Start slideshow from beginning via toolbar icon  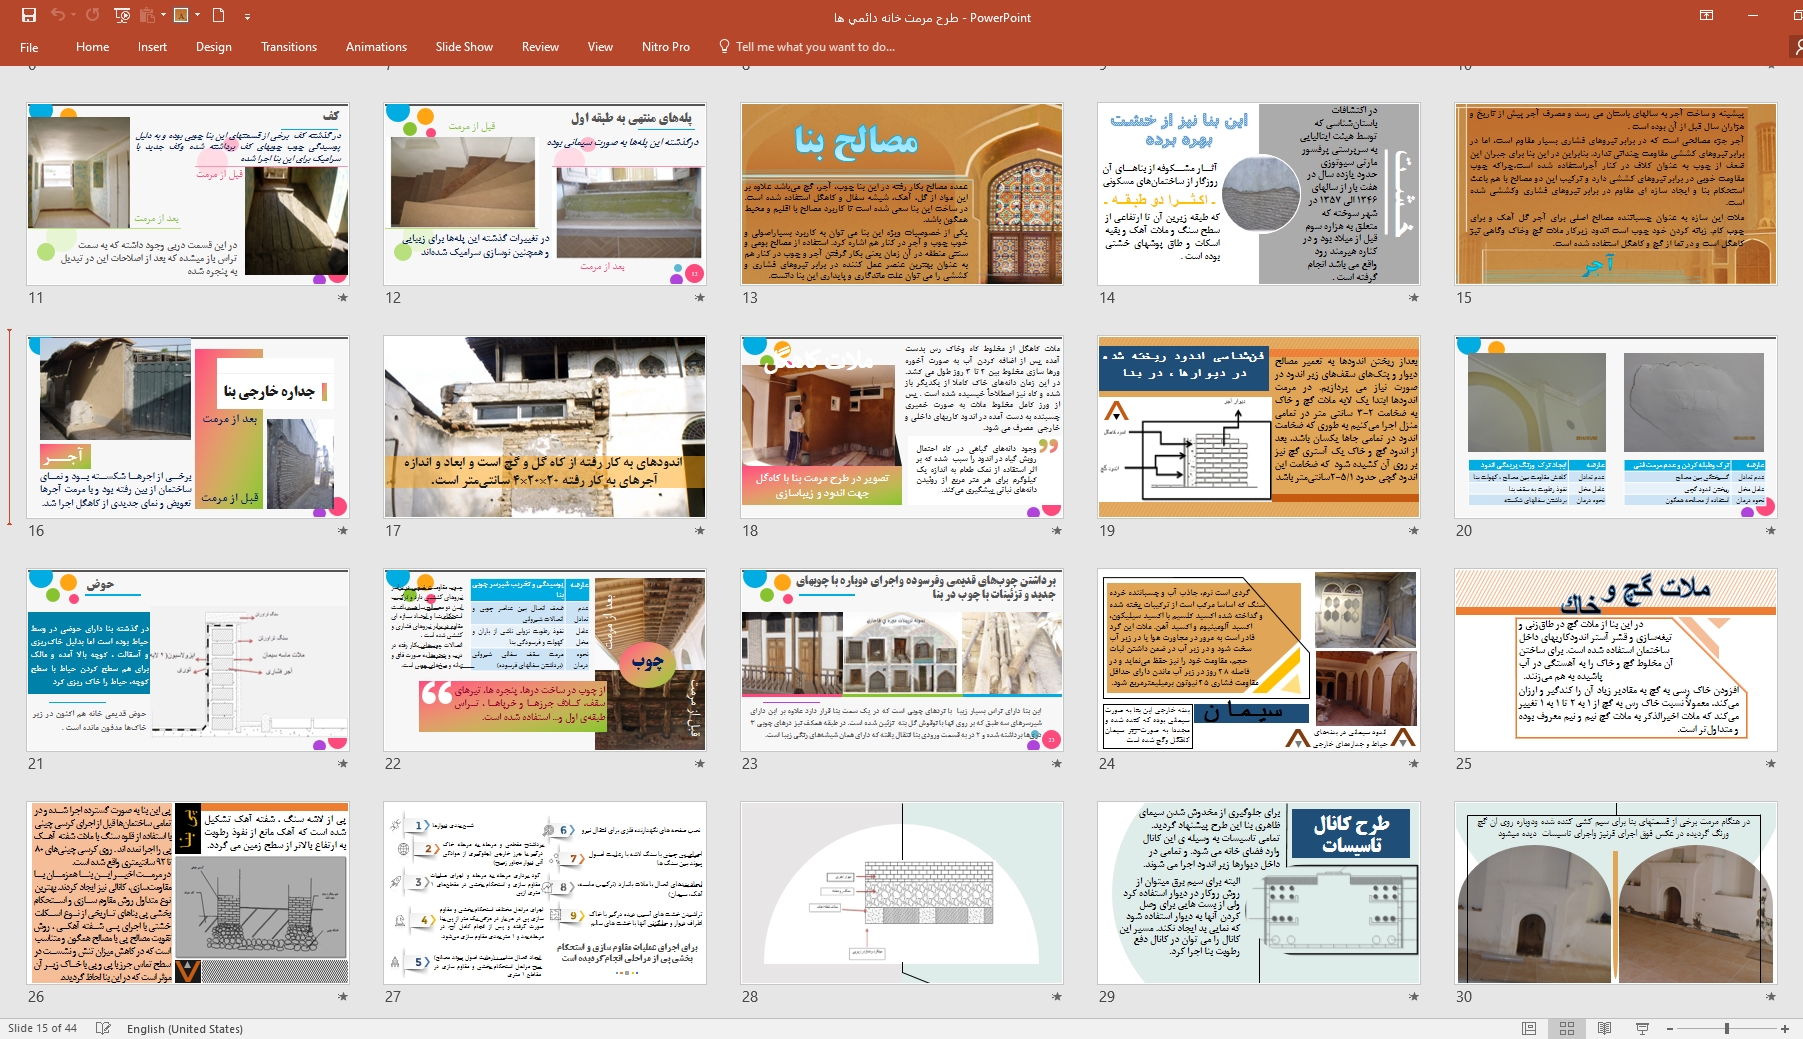(122, 15)
